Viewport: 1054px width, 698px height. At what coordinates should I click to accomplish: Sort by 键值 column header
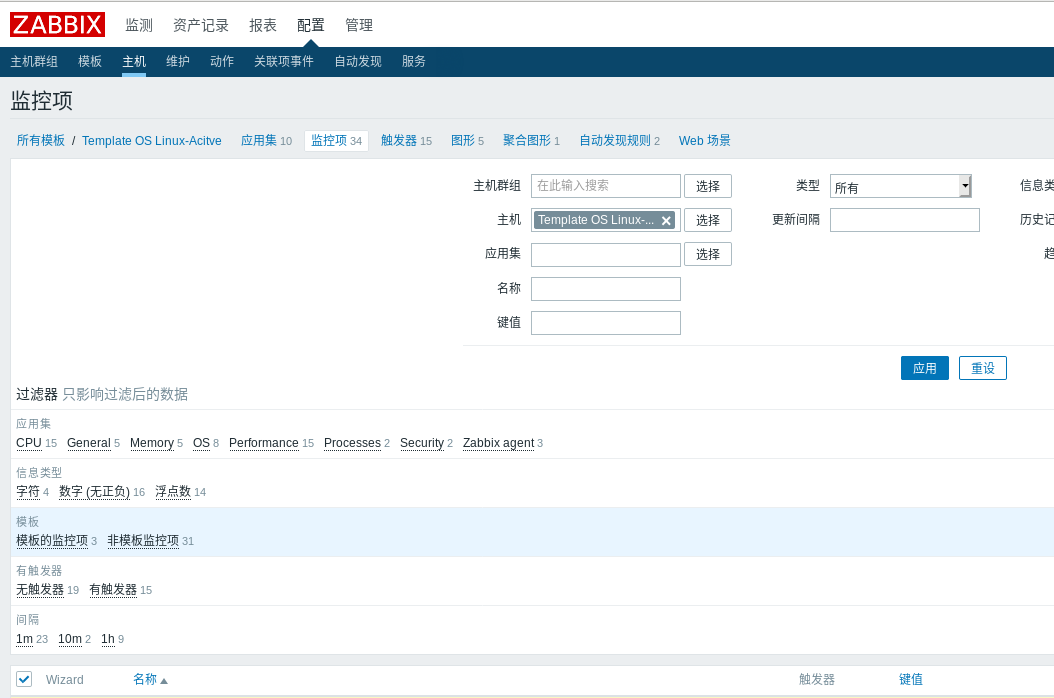click(911, 679)
